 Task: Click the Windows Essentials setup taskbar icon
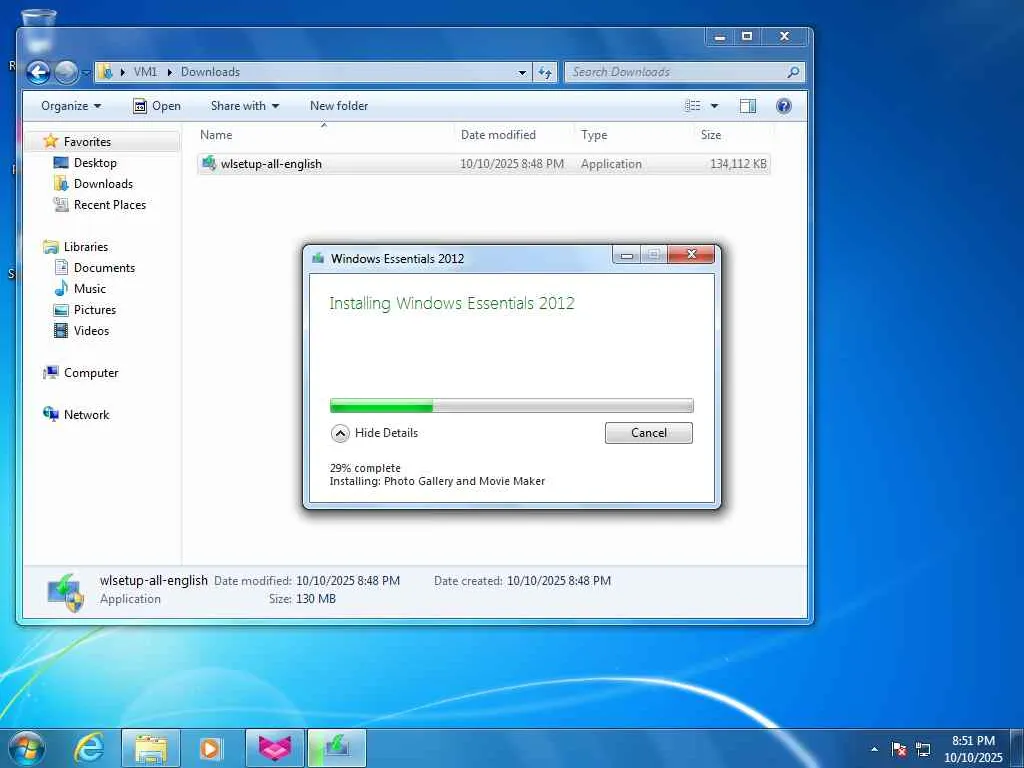(x=337, y=748)
